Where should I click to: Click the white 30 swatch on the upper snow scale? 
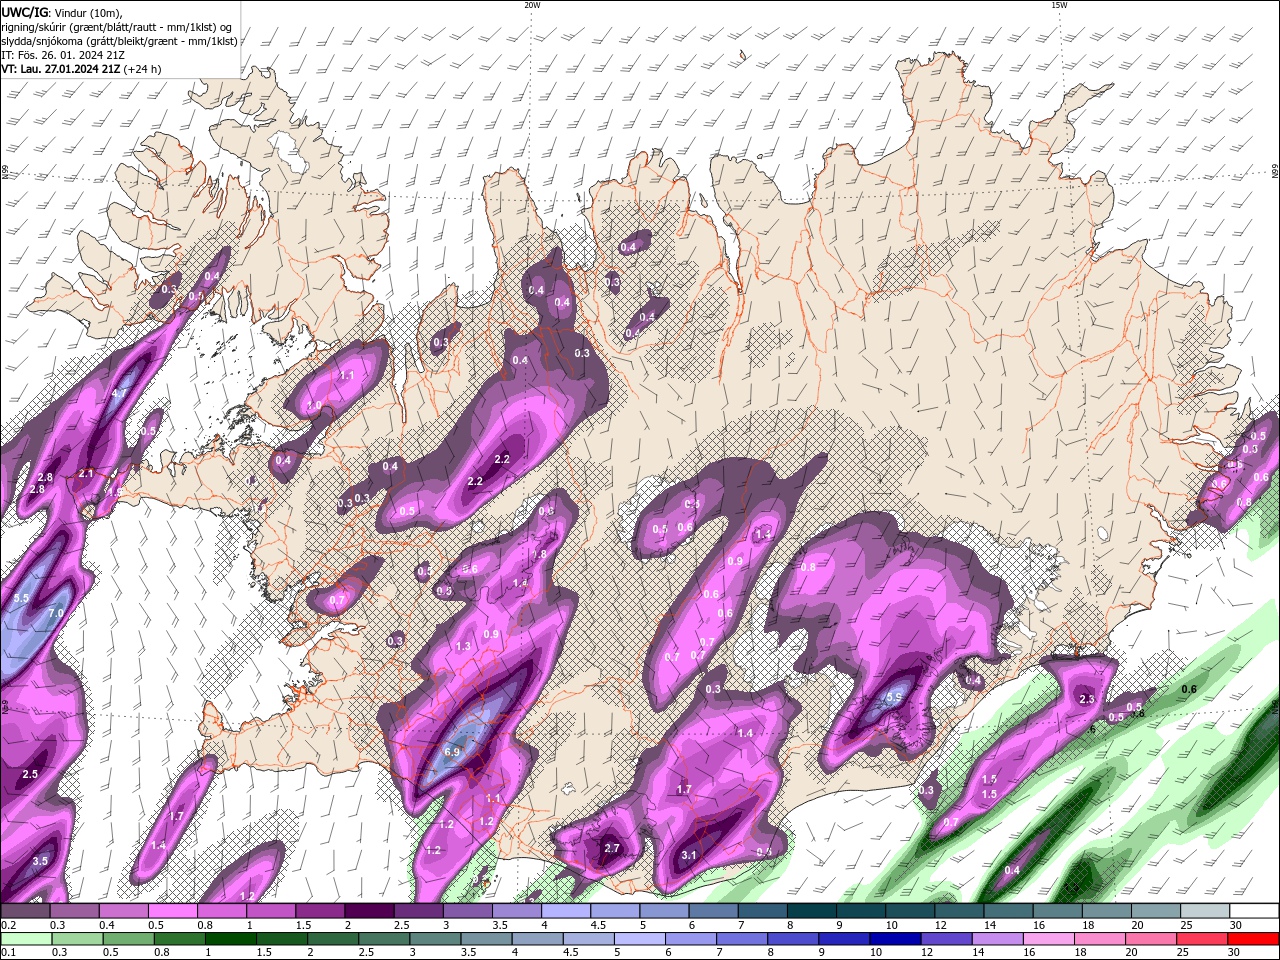1254,910
